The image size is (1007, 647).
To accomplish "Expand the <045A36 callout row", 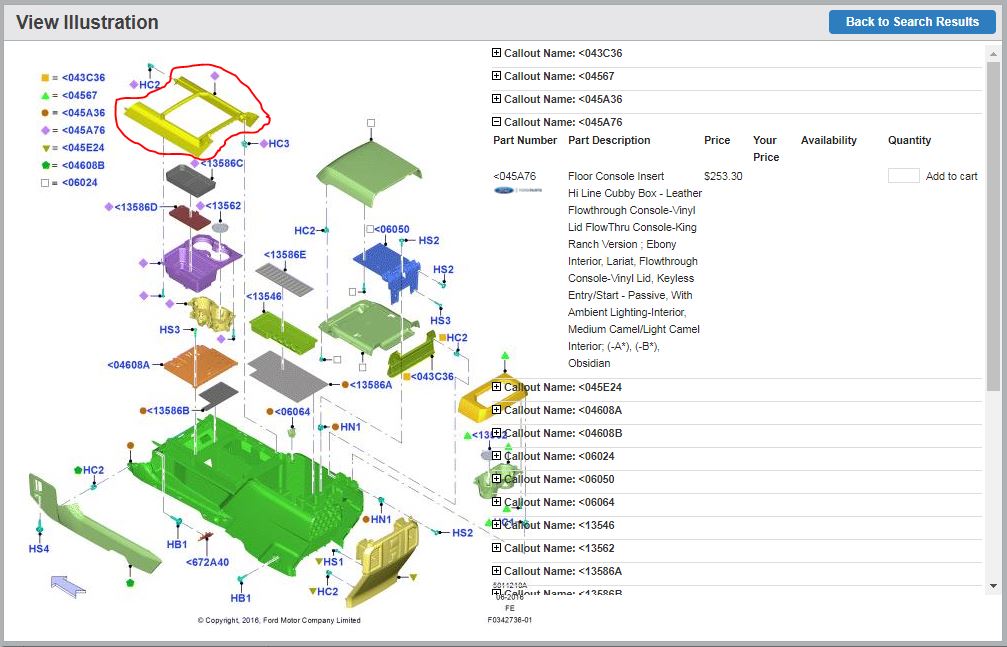I will [496, 99].
